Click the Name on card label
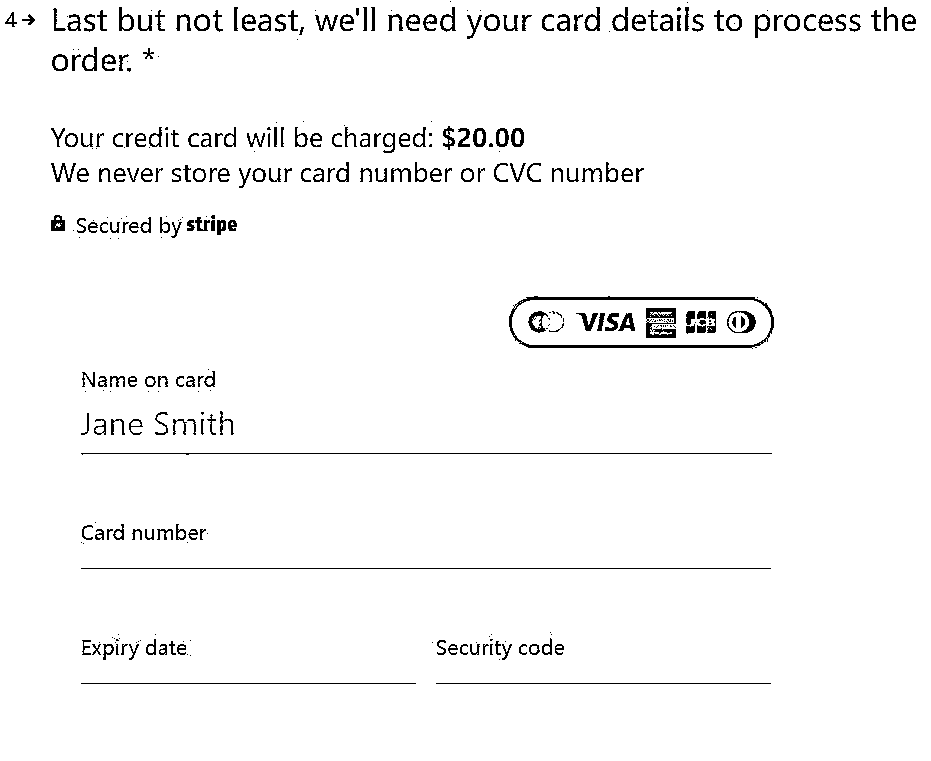This screenshot has height=761, width=931. 148,380
